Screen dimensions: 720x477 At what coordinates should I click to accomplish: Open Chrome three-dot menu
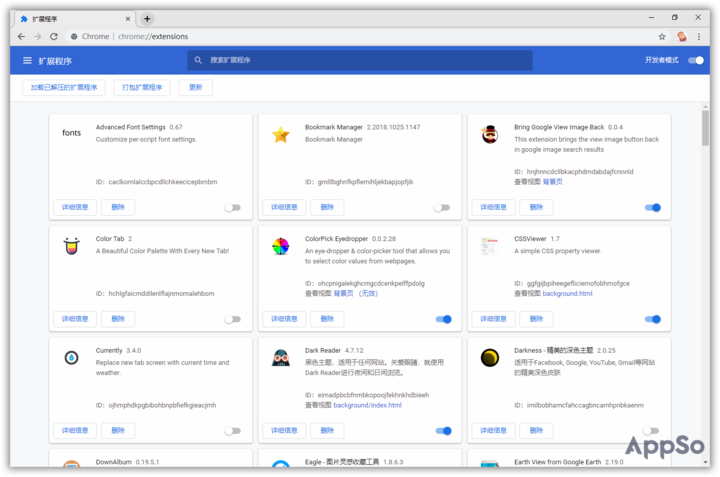698,37
